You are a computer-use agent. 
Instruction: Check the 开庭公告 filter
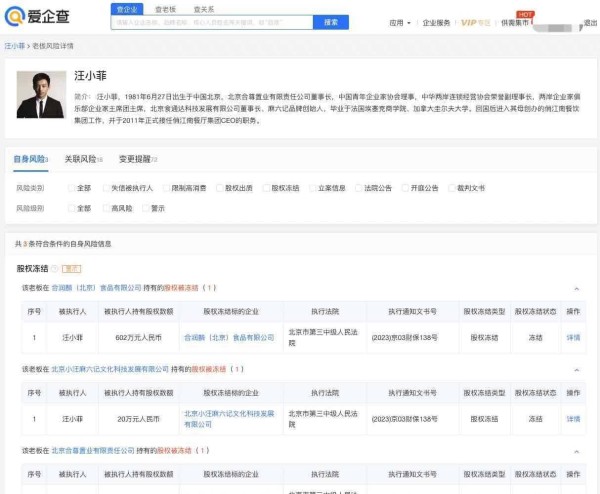(405, 188)
